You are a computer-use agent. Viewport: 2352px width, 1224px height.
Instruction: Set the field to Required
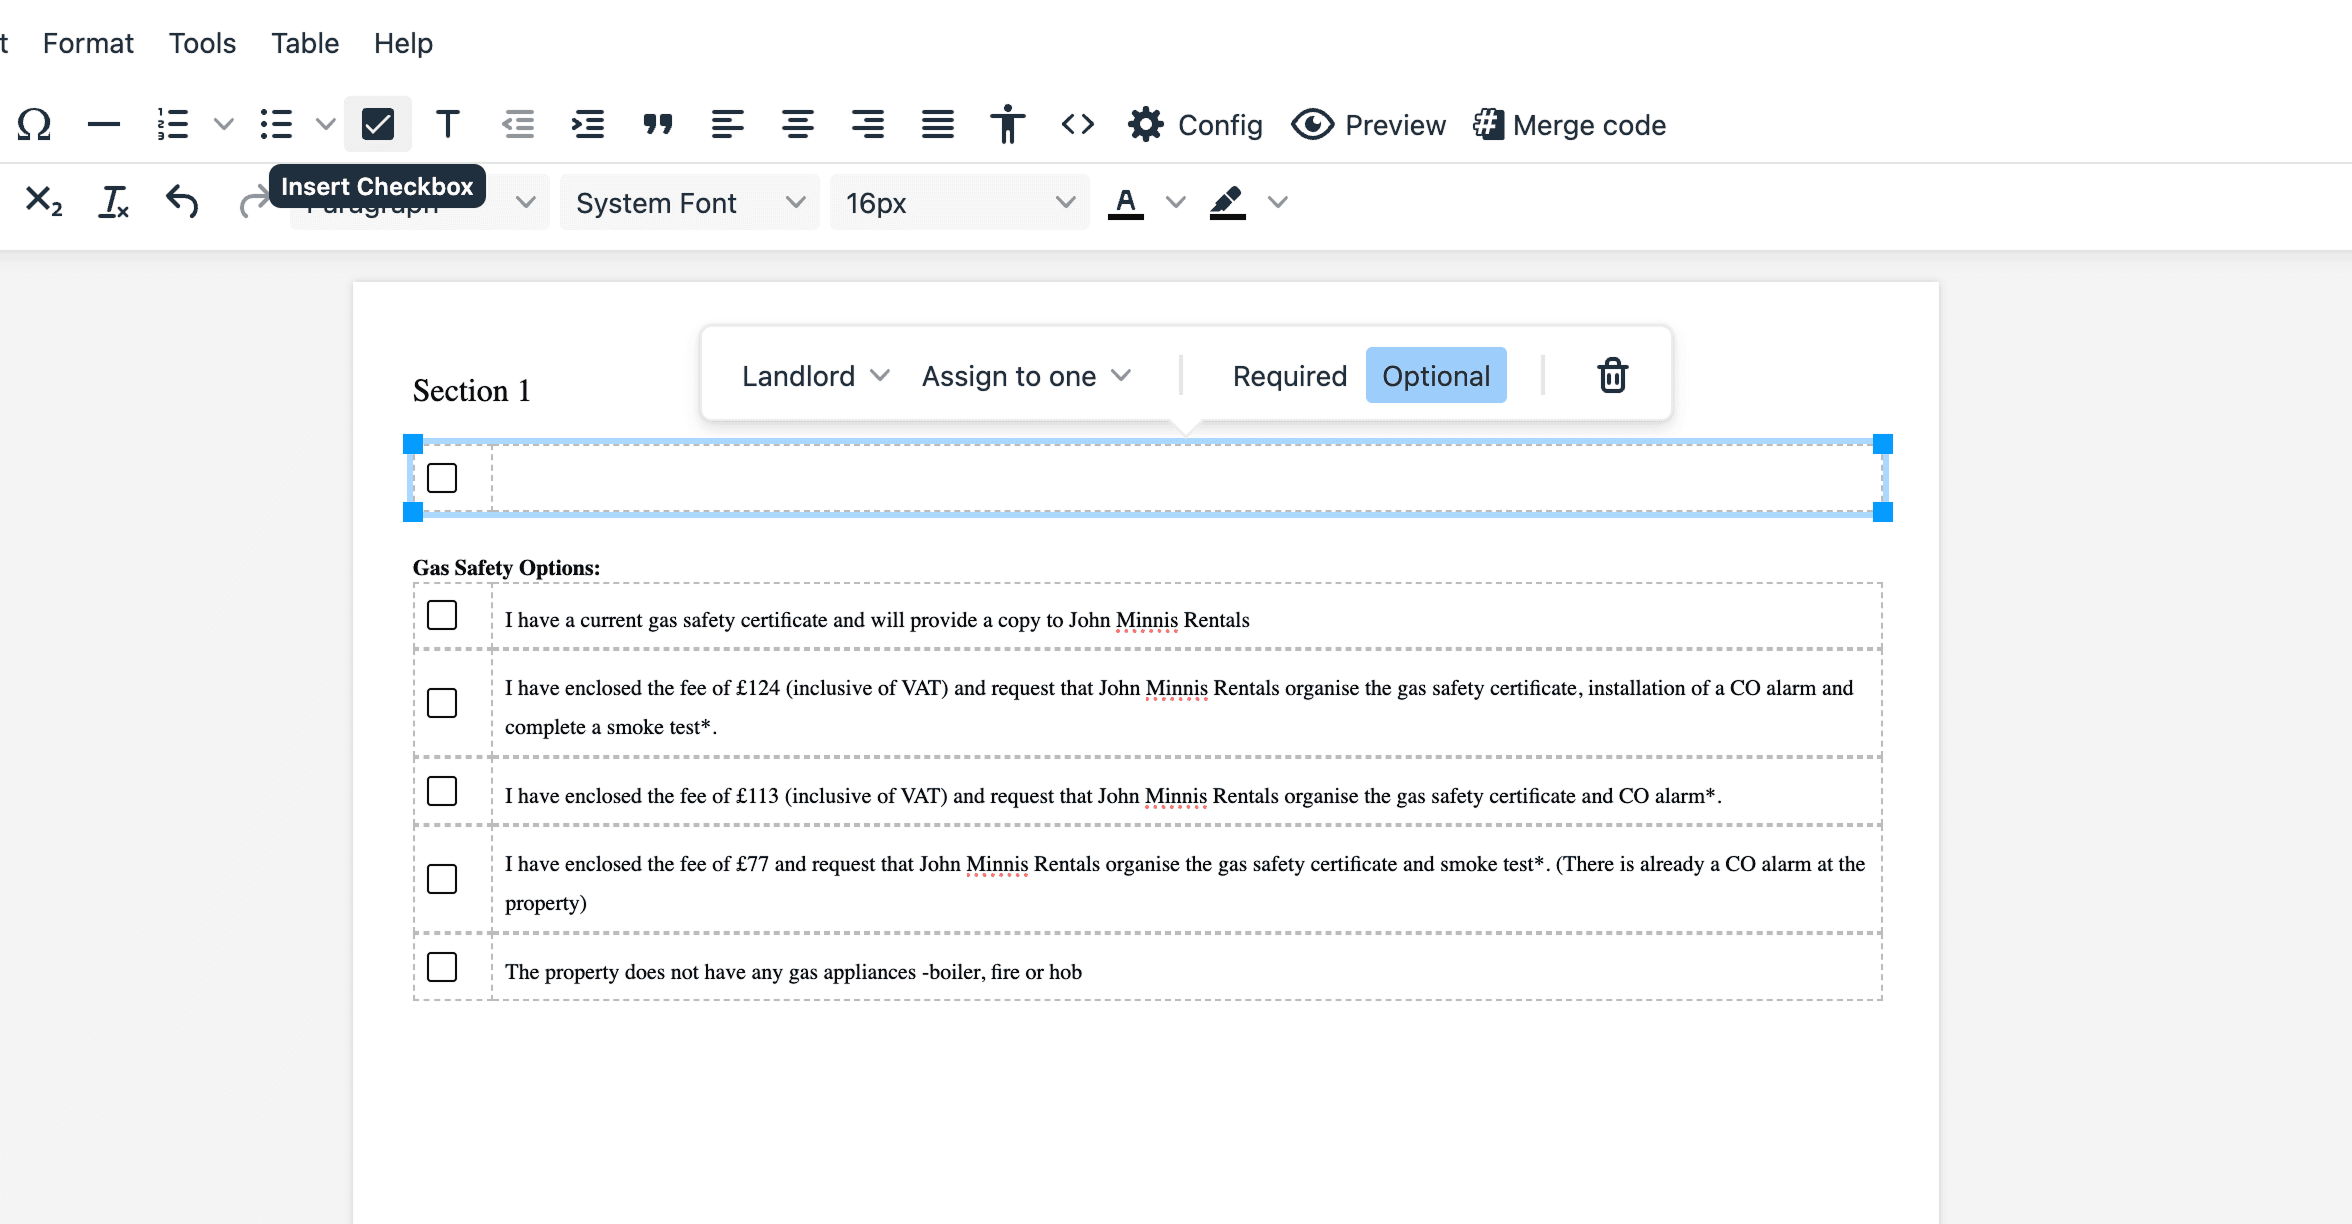tap(1289, 376)
